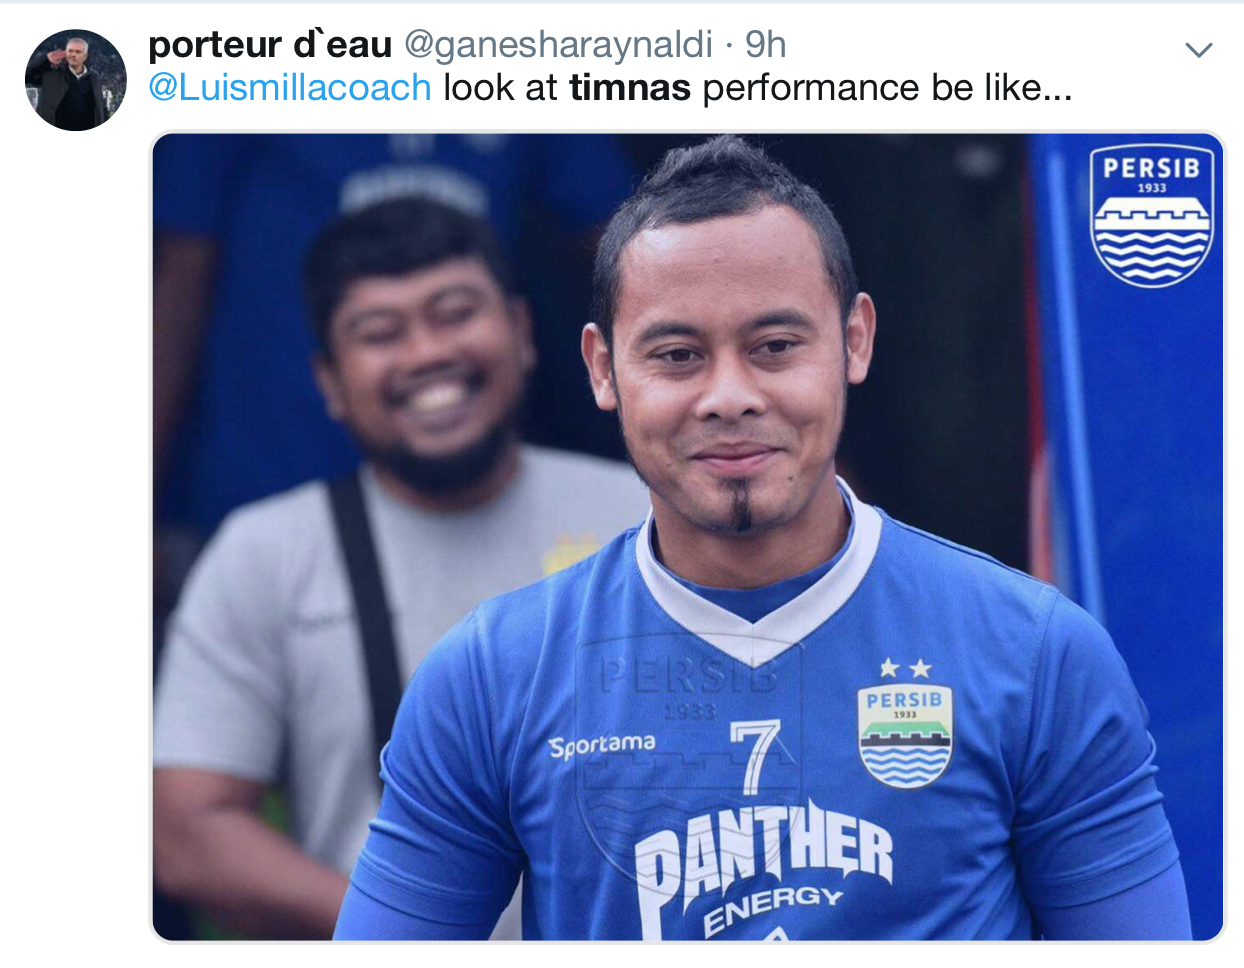This screenshot has height=968, width=1244.
Task: Expand the attached photo of the player
Action: pyautogui.click(x=688, y=537)
